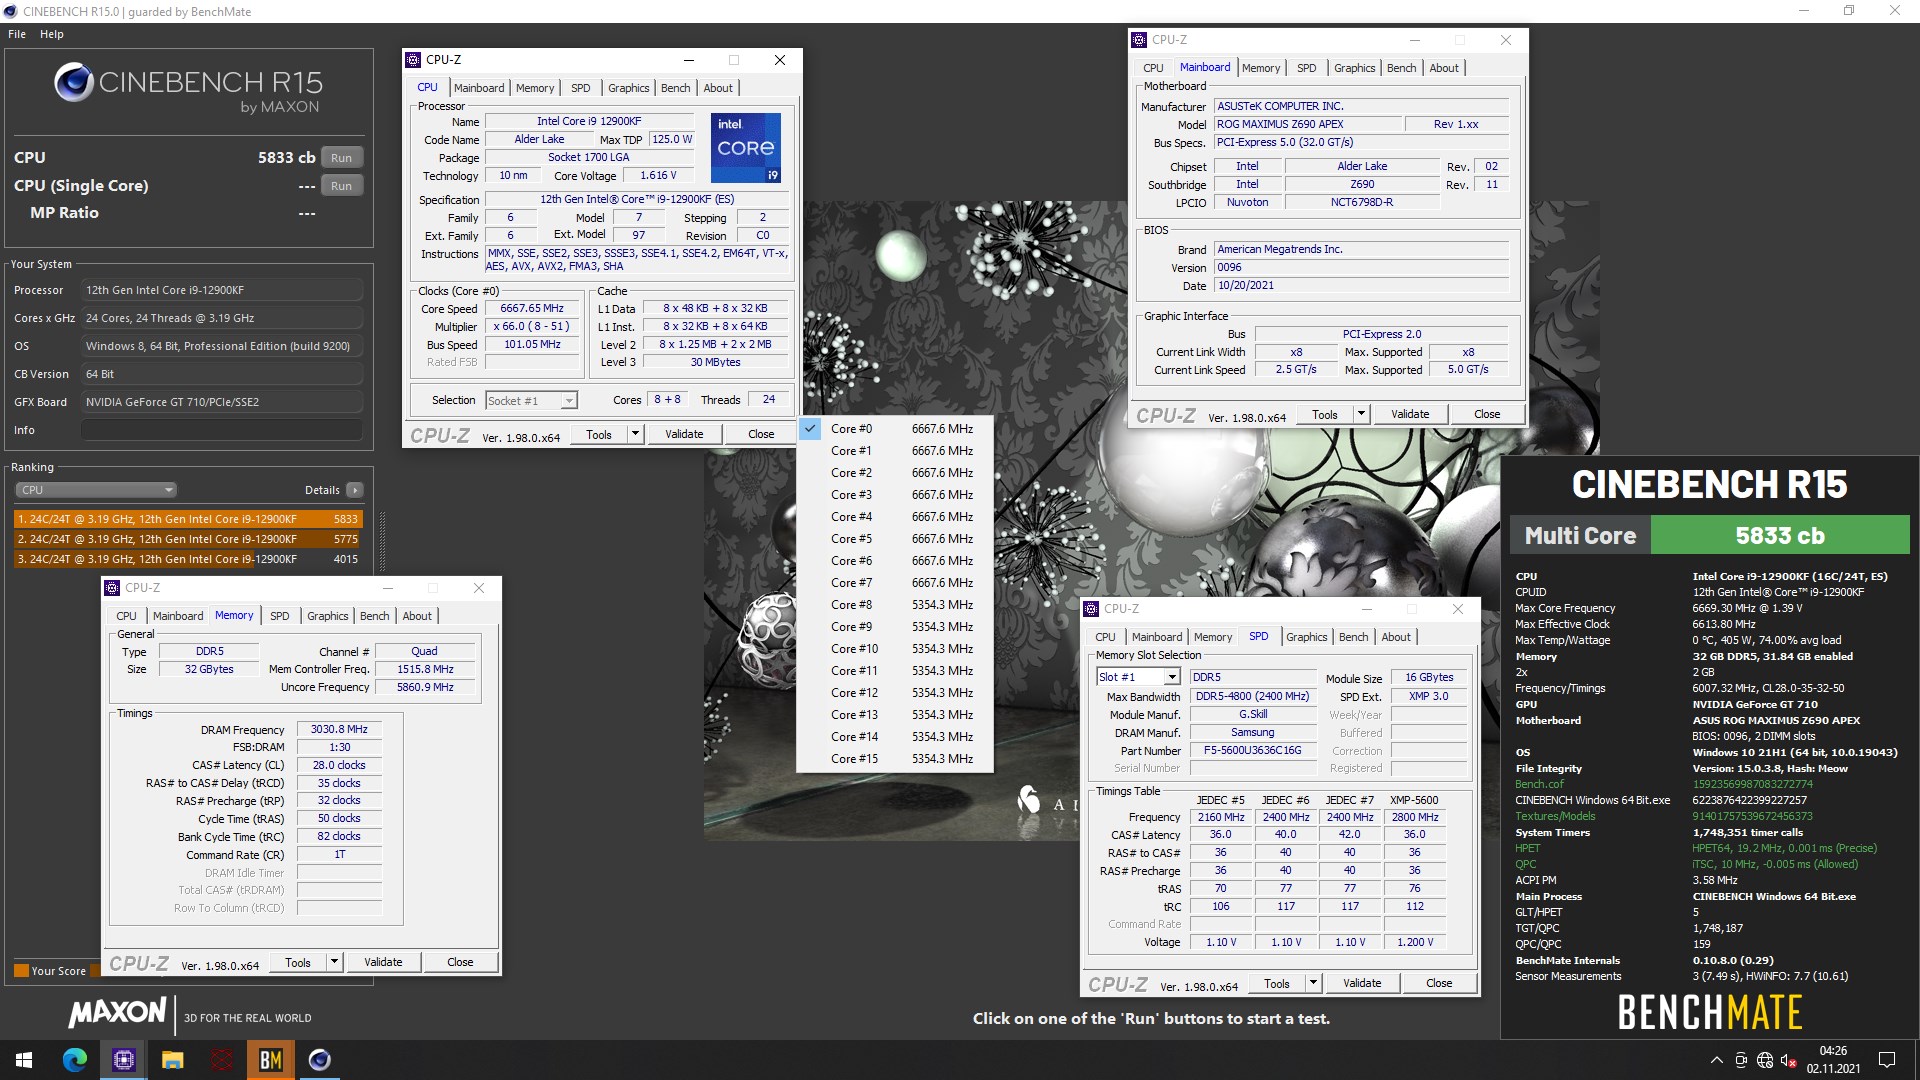Click the CPU-Z title icon in the Memory window
1920x1080 pixels.
coord(112,588)
